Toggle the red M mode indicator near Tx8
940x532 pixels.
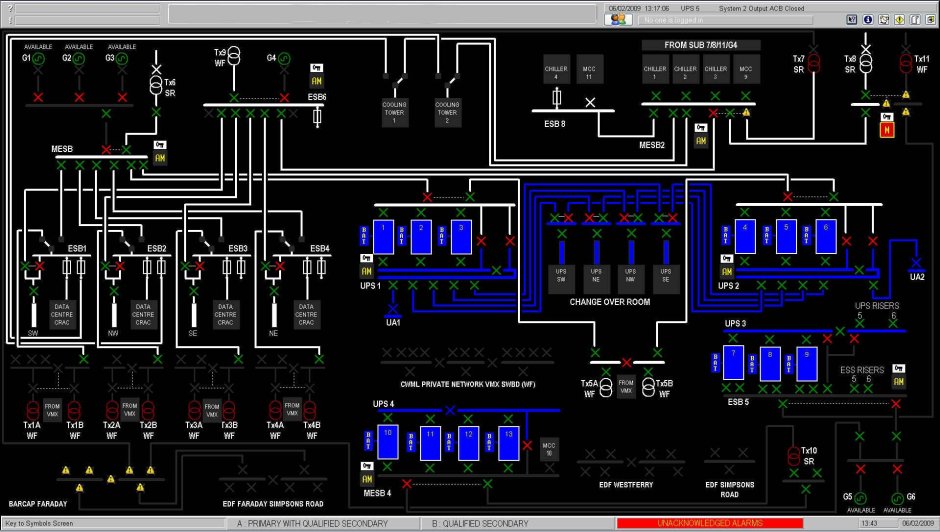coord(887,129)
